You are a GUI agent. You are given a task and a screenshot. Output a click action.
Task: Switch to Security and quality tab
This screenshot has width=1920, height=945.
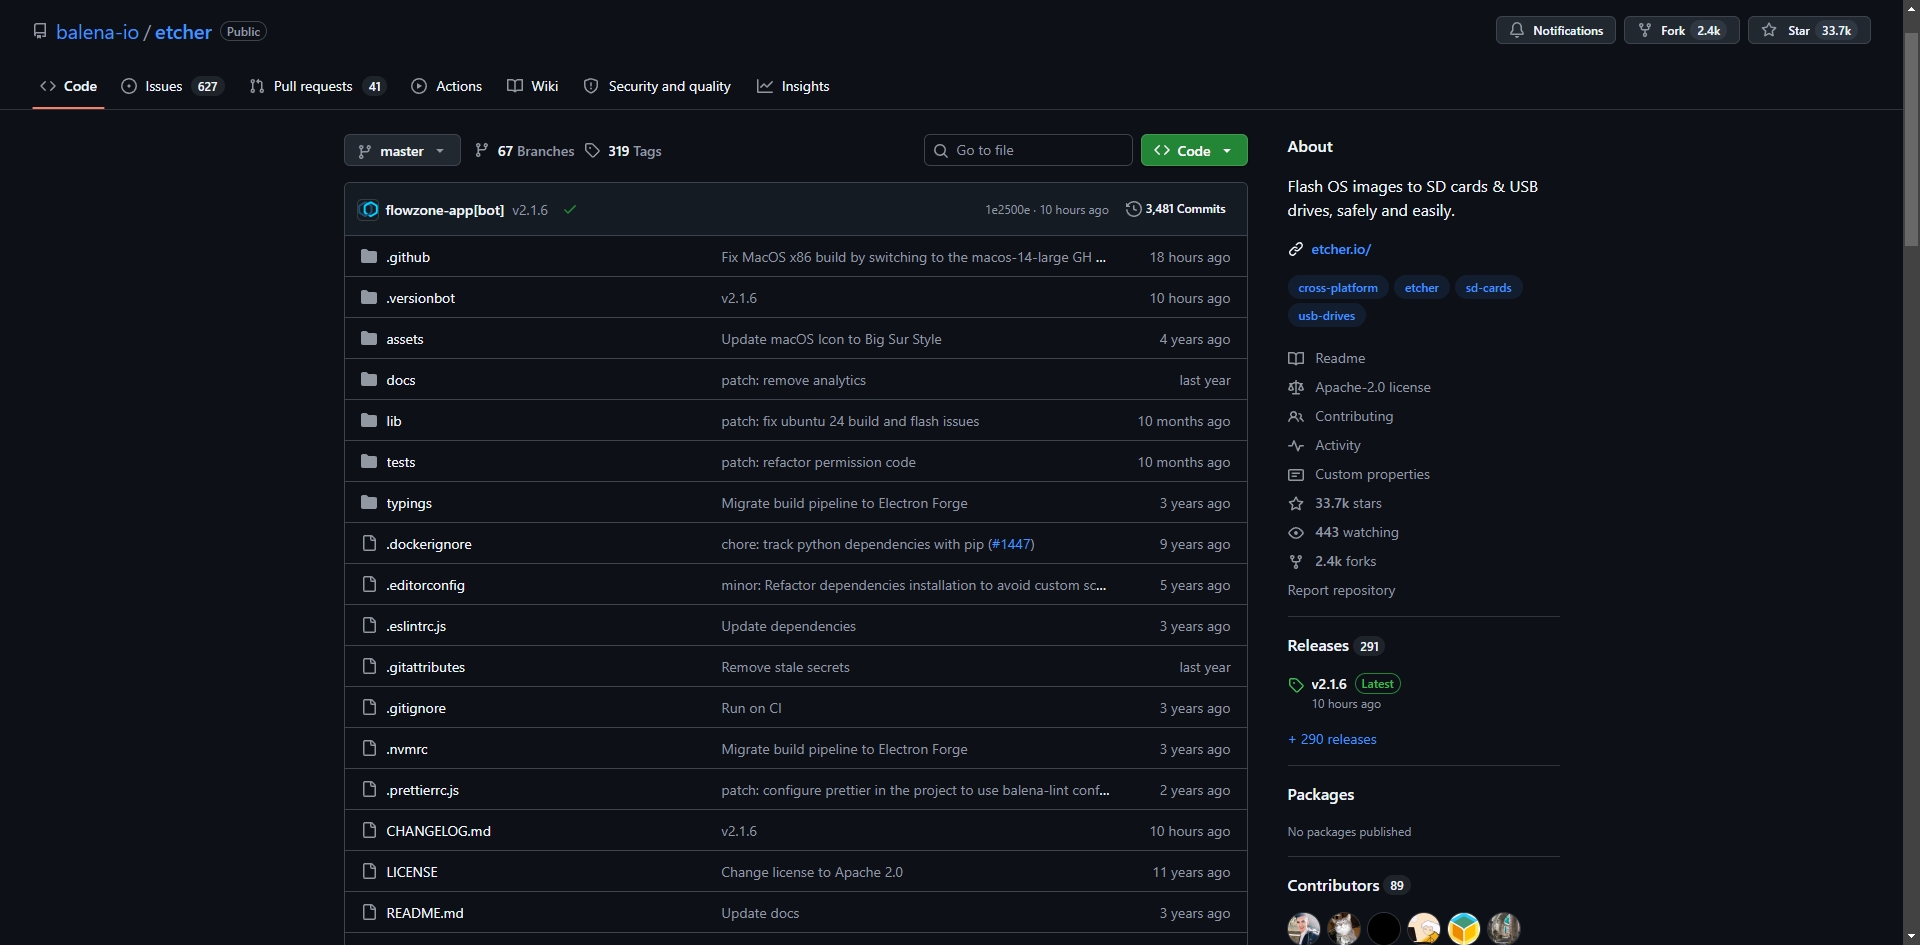click(x=657, y=86)
